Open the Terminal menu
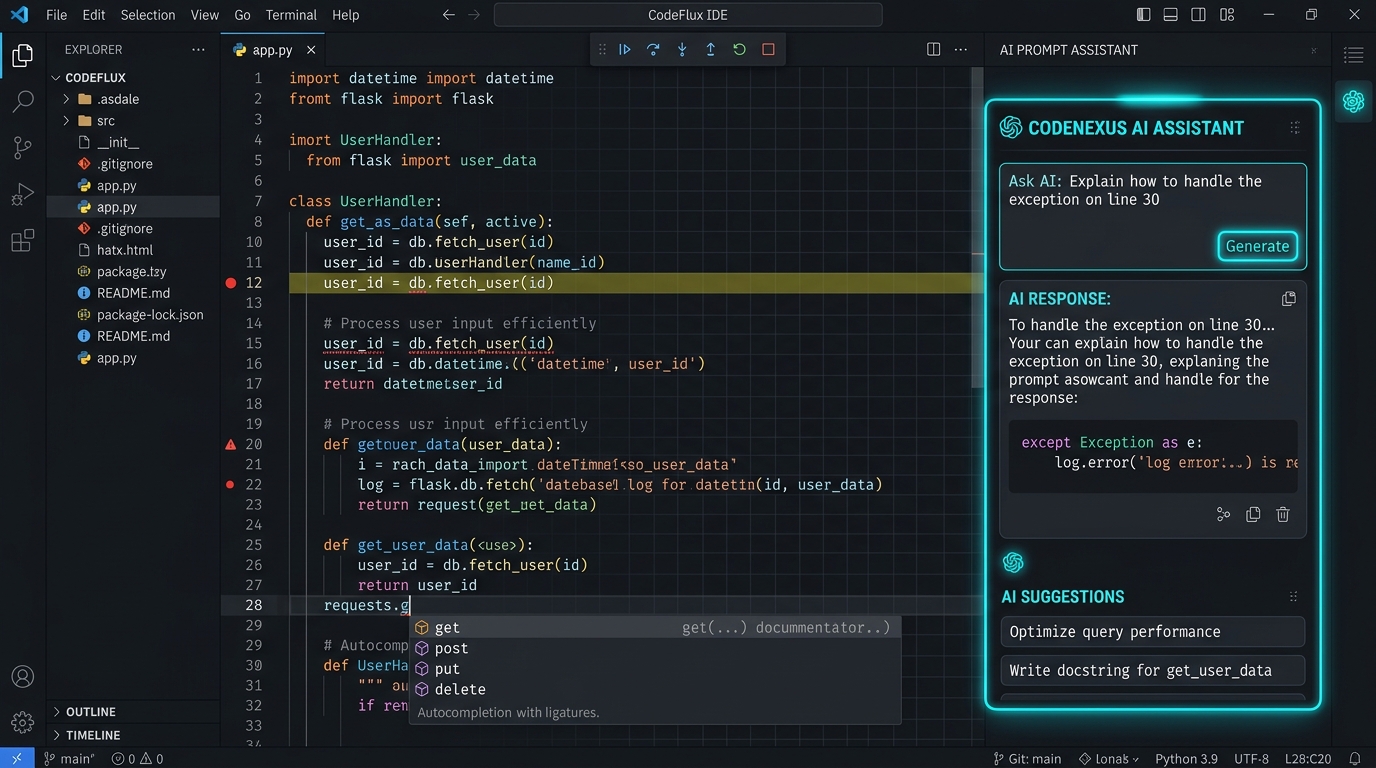Viewport: 1376px width, 768px height. (292, 15)
